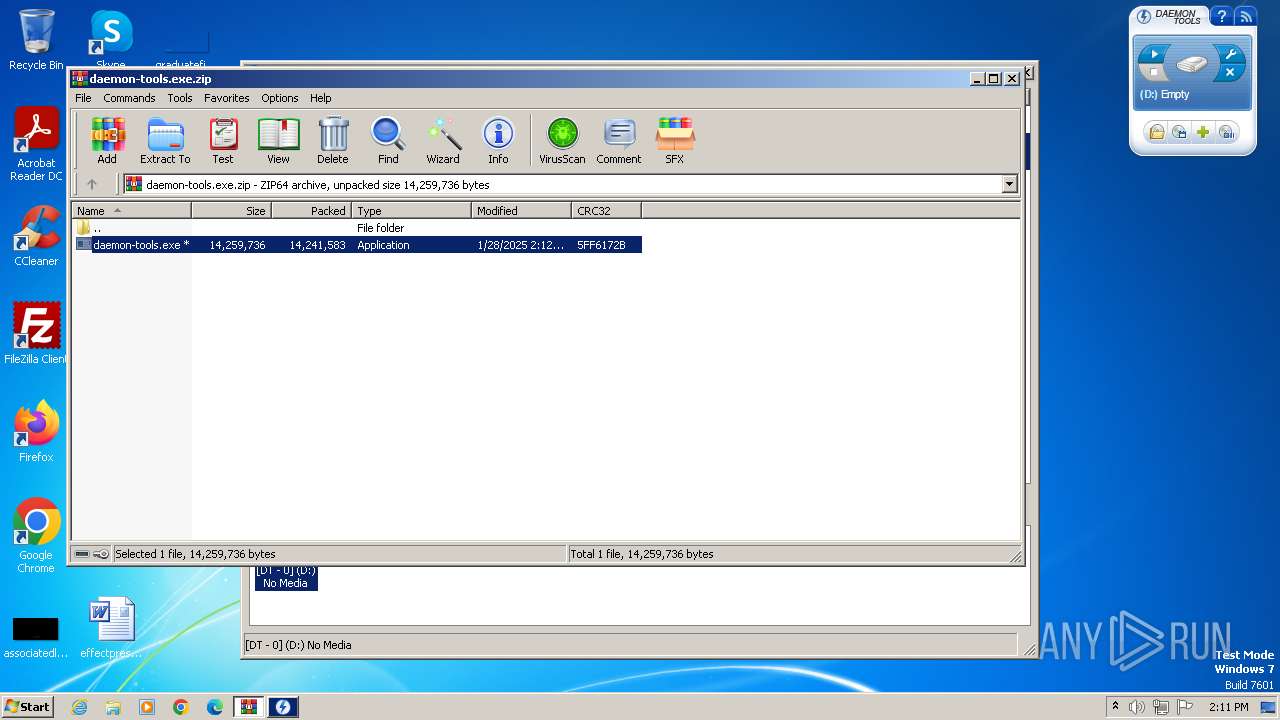The height and width of the screenshot is (720, 1280).
Task: Click the DT-0 No Media drive item
Action: coord(286,577)
